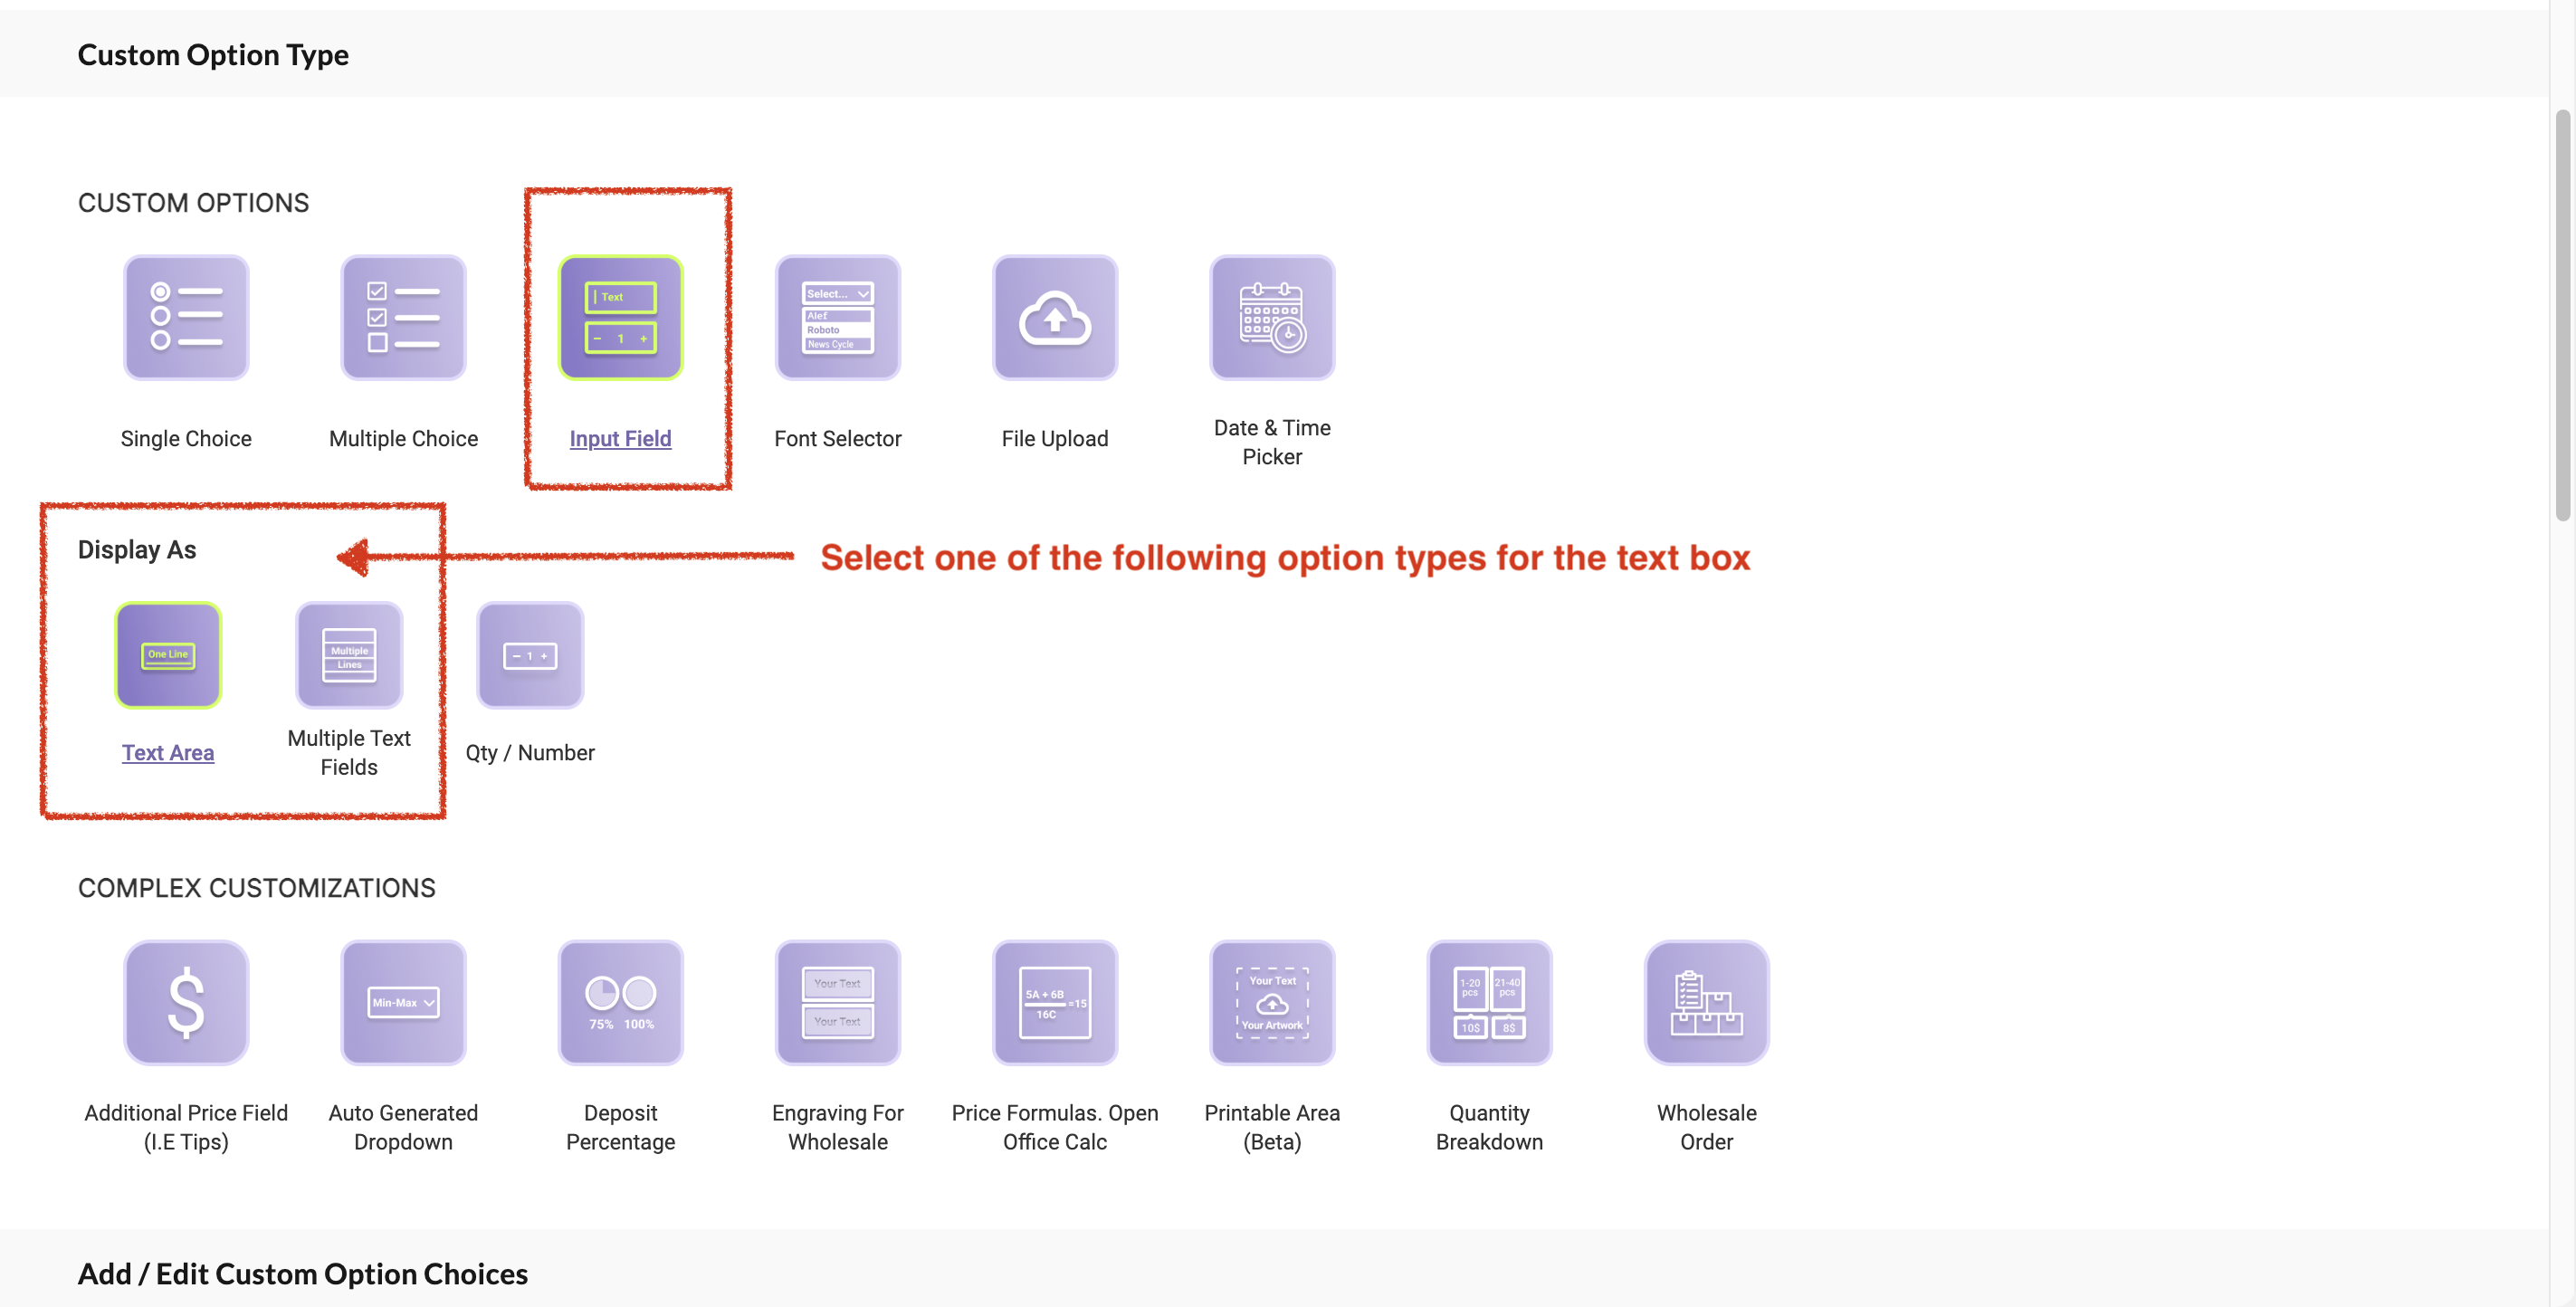Screen dimensions: 2576x1307
Task: Click the Input Field link label
Action: 620,438
